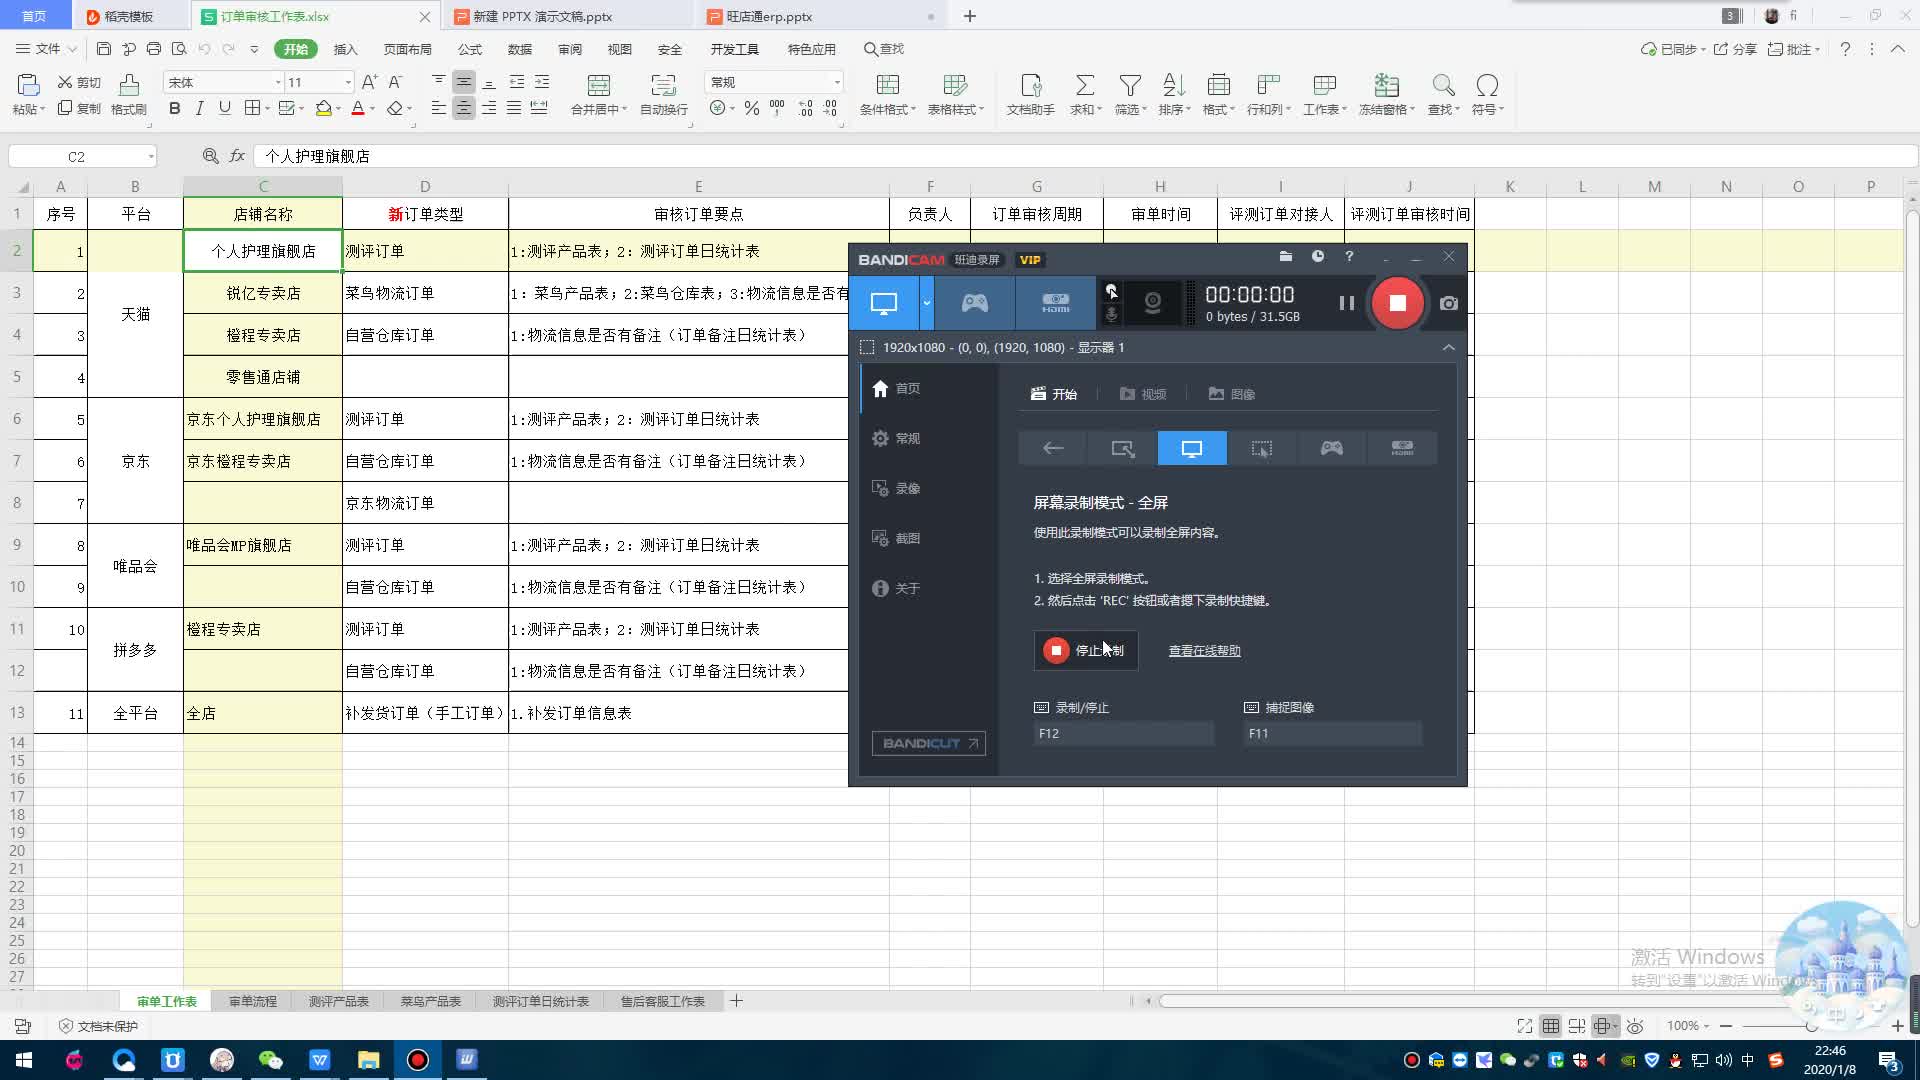Click Bandicam screenshot camera icon

click(1449, 303)
